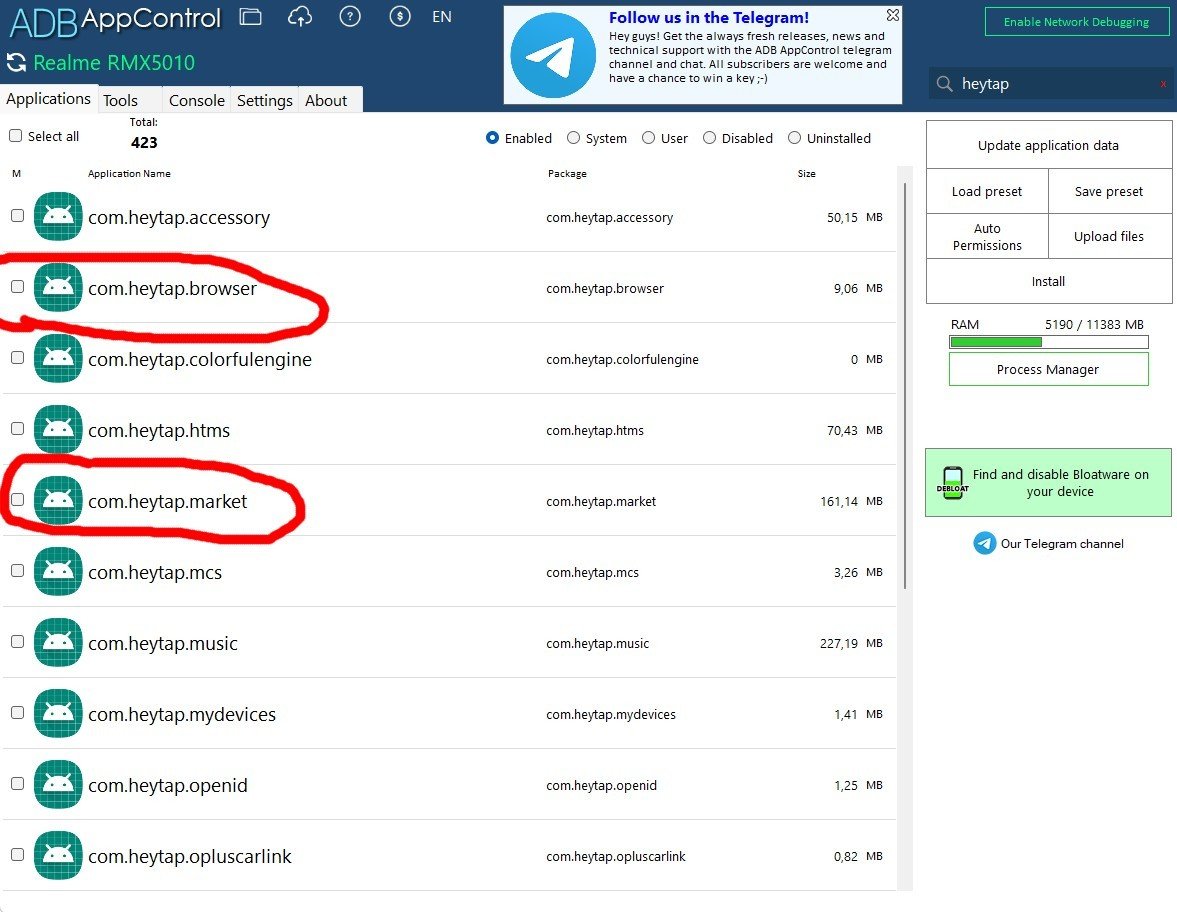Click the com.heytap.openid app icon

pos(58,784)
